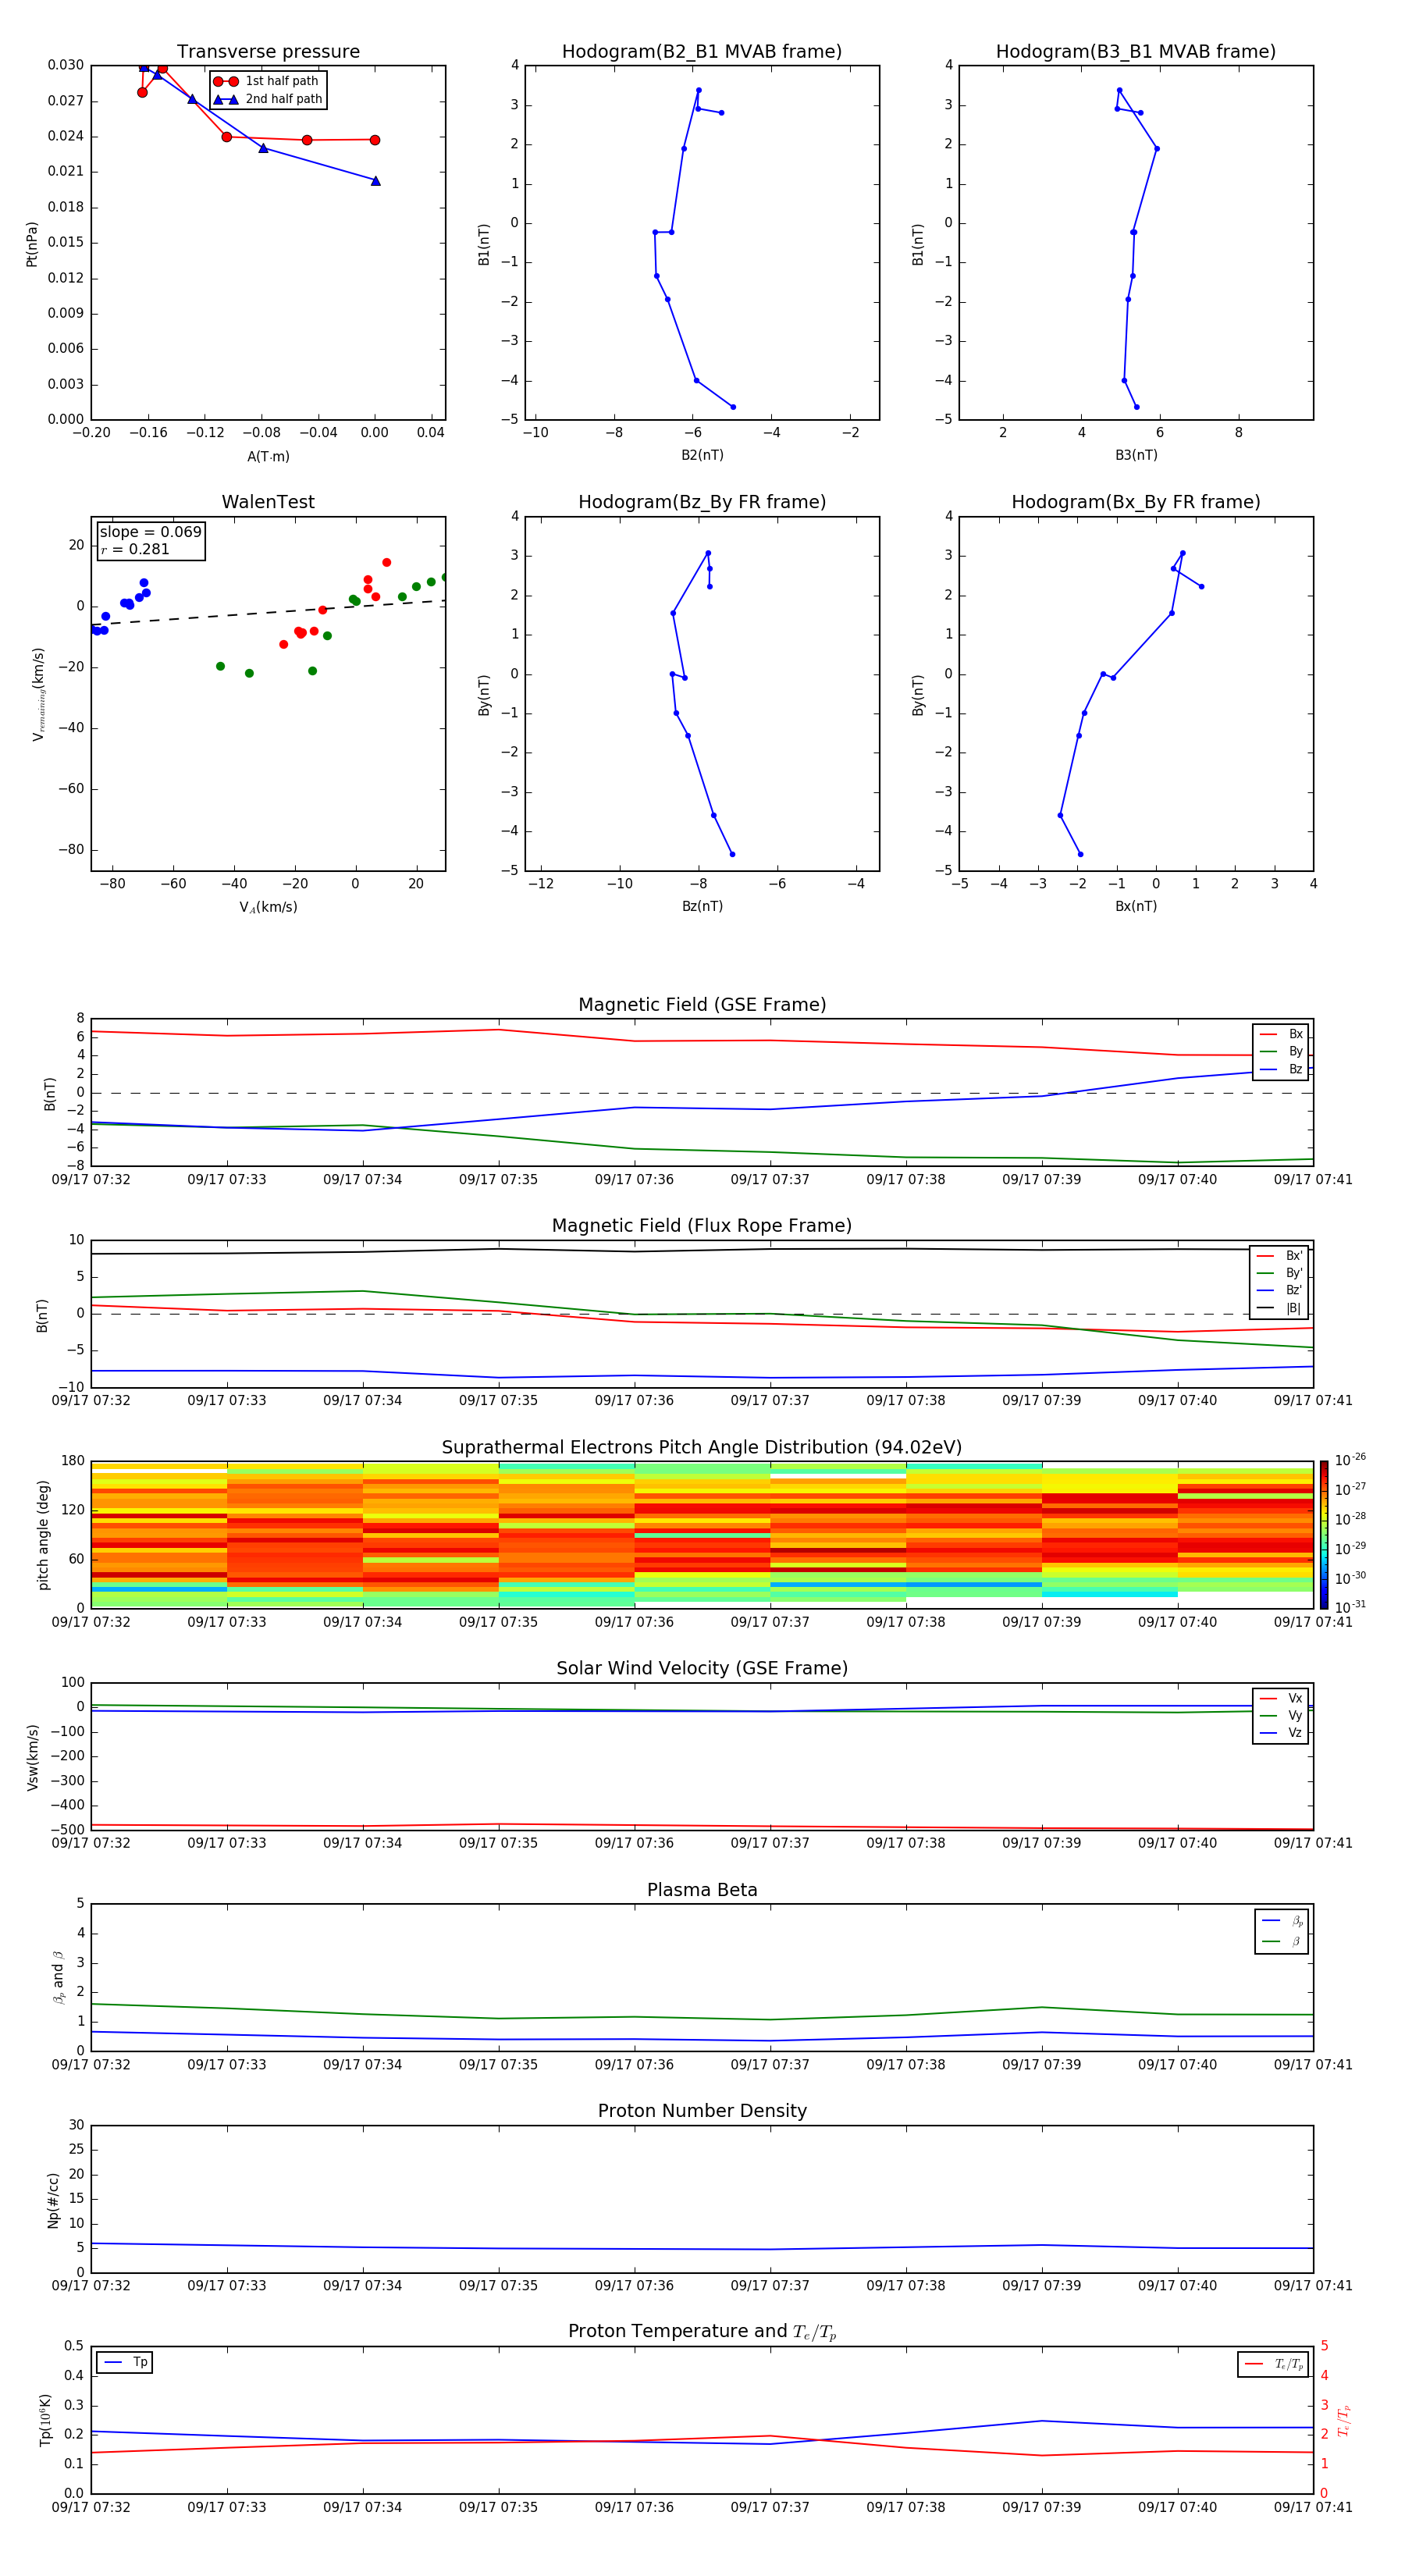The width and height of the screenshot is (1405, 2576).
Task: Click the 'Hodogram(B3_B1 MVAB frame)' title
Action: coord(1136,52)
